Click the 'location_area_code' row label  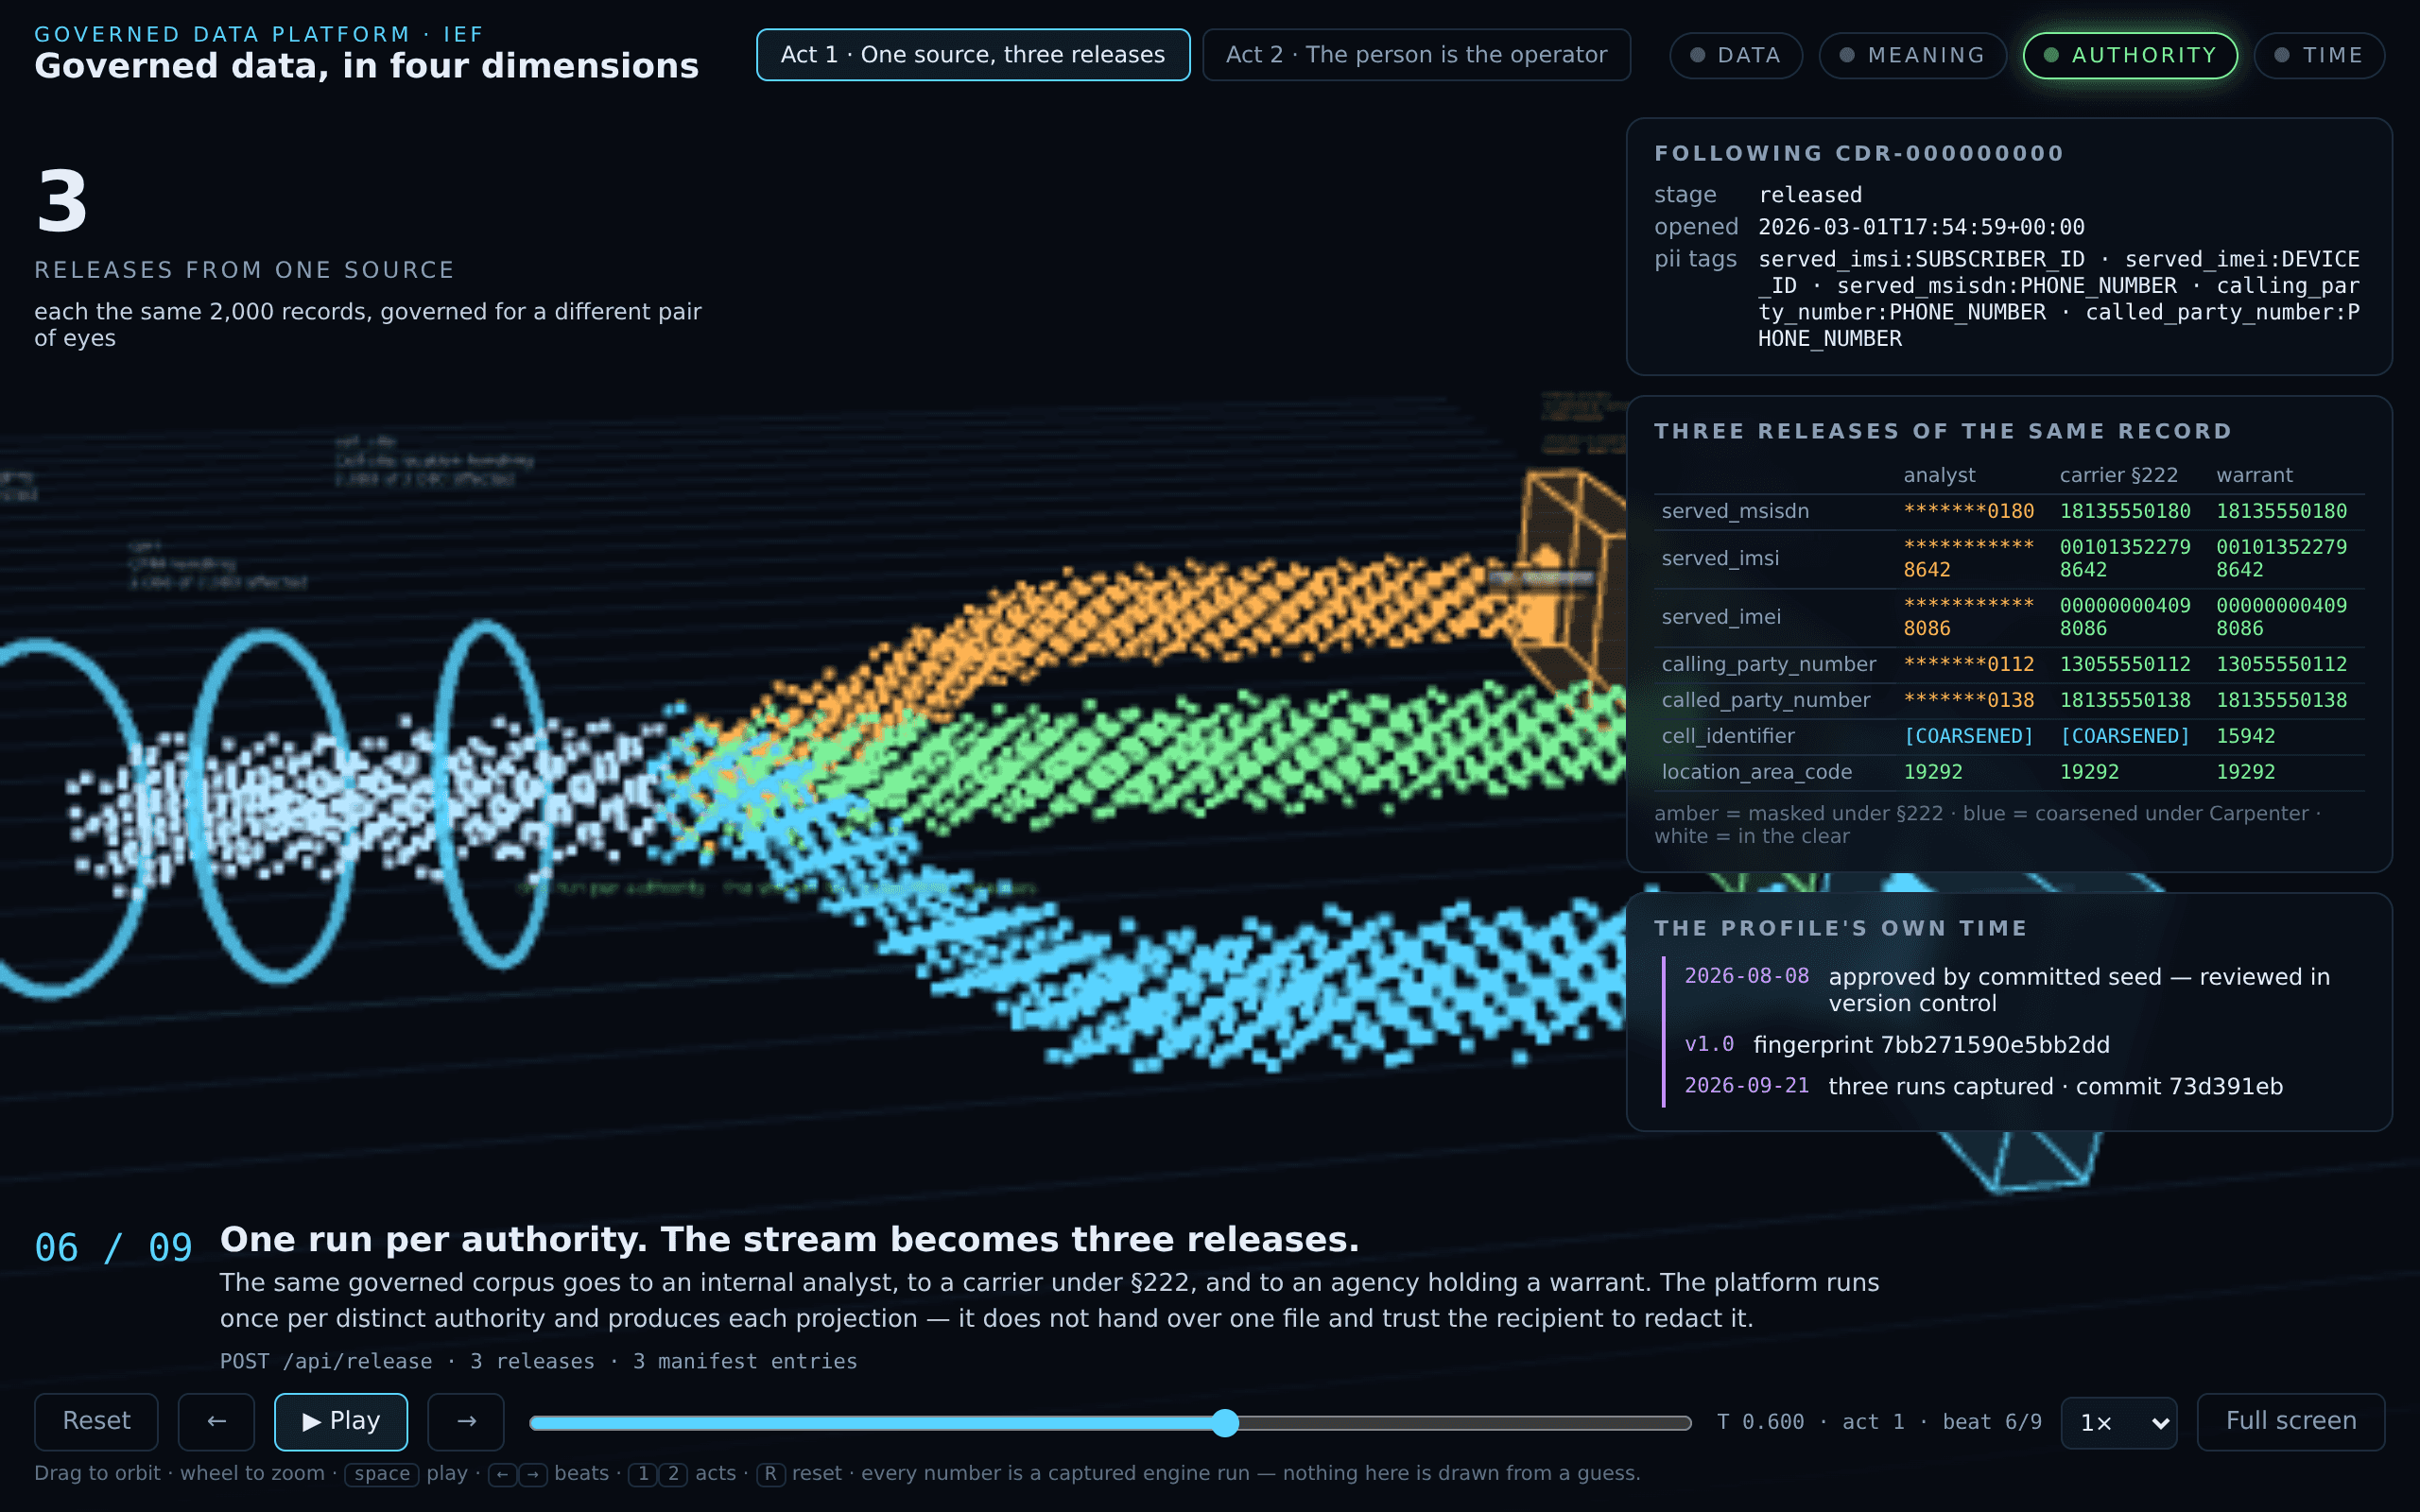(1756, 772)
